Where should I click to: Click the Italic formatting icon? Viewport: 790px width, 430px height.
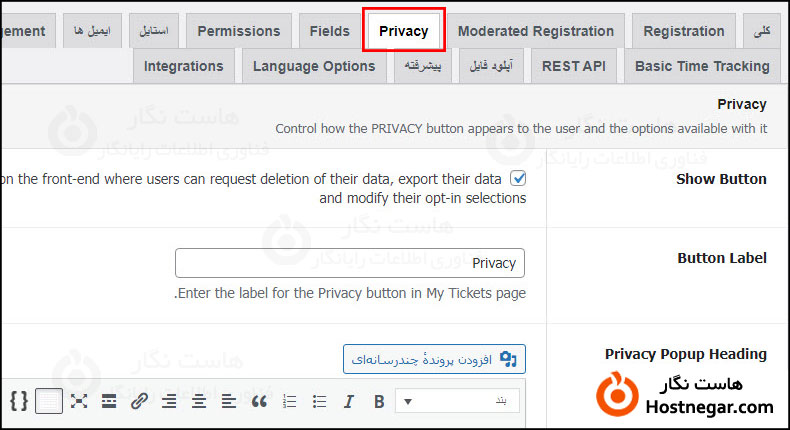click(x=349, y=402)
